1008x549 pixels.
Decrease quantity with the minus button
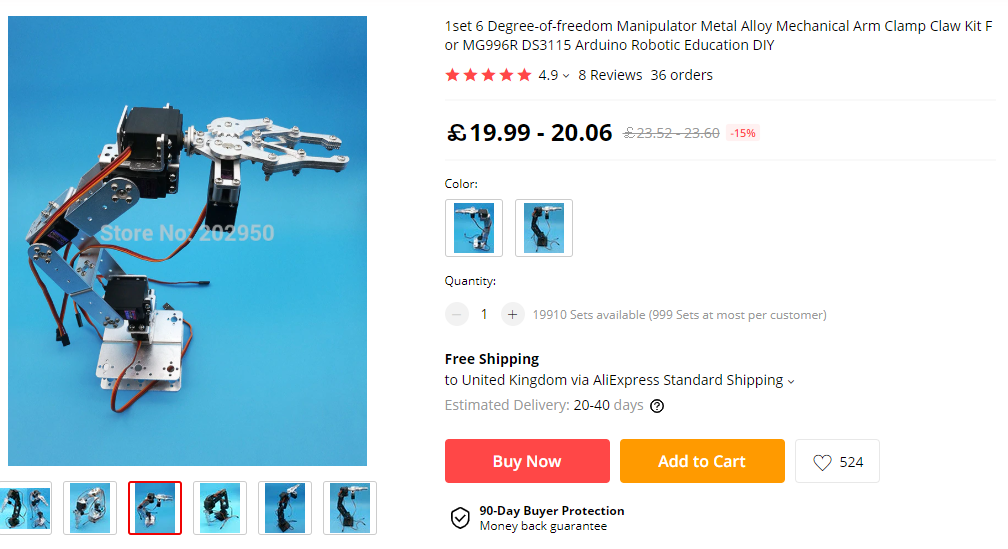point(456,314)
